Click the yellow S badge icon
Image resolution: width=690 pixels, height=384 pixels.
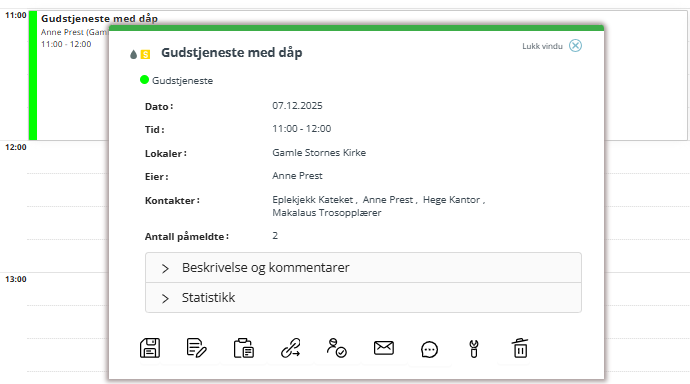pos(145,55)
